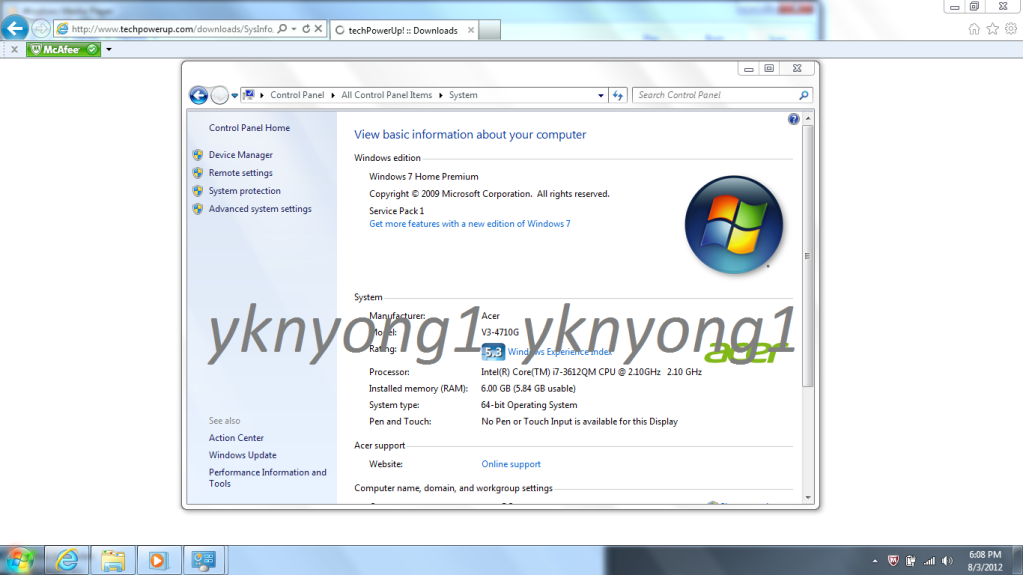
Task: Open Acer Online support link
Action: pos(511,464)
